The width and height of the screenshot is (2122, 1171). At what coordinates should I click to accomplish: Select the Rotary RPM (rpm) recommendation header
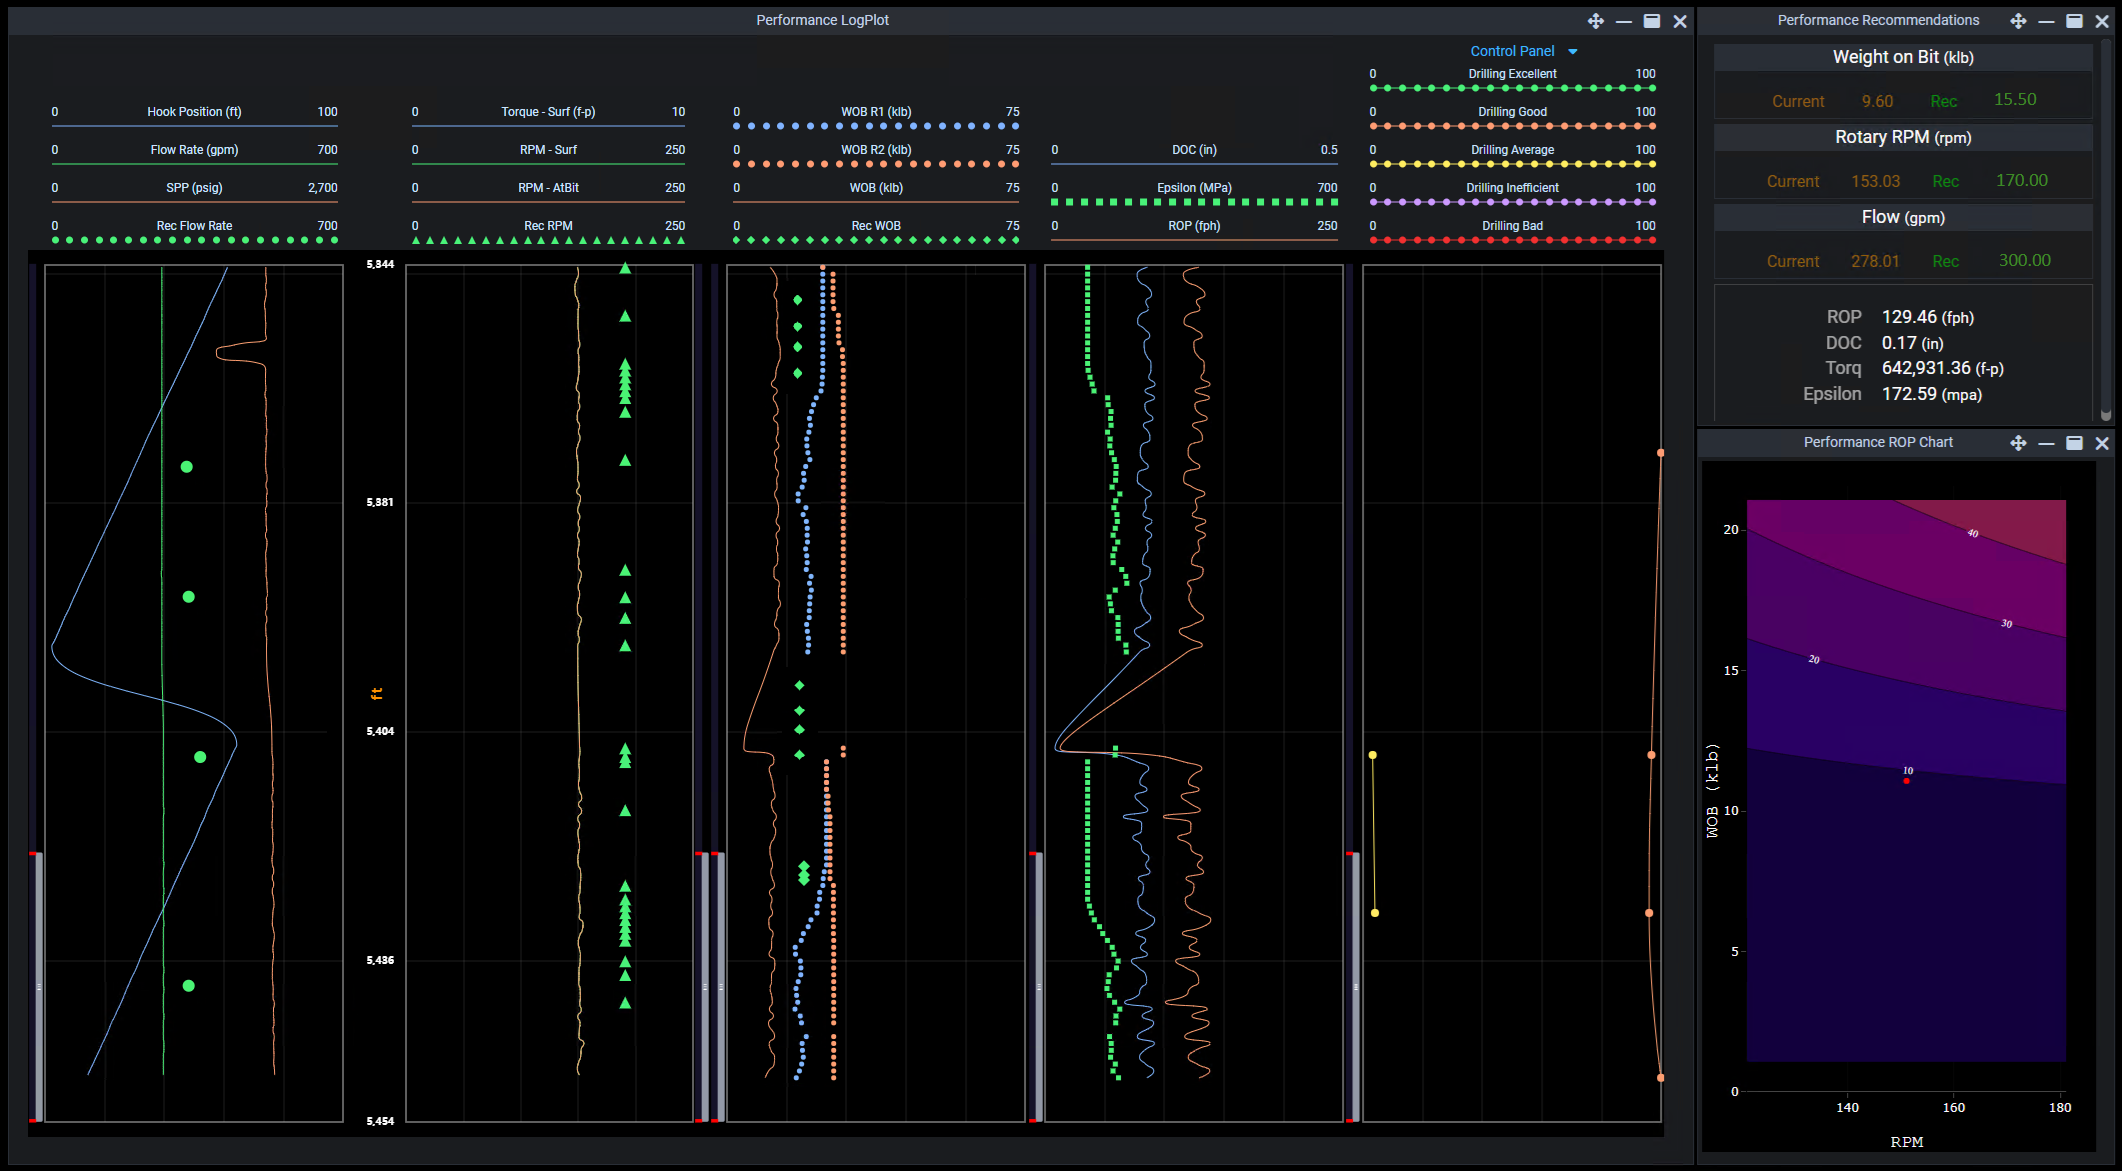tap(1901, 137)
